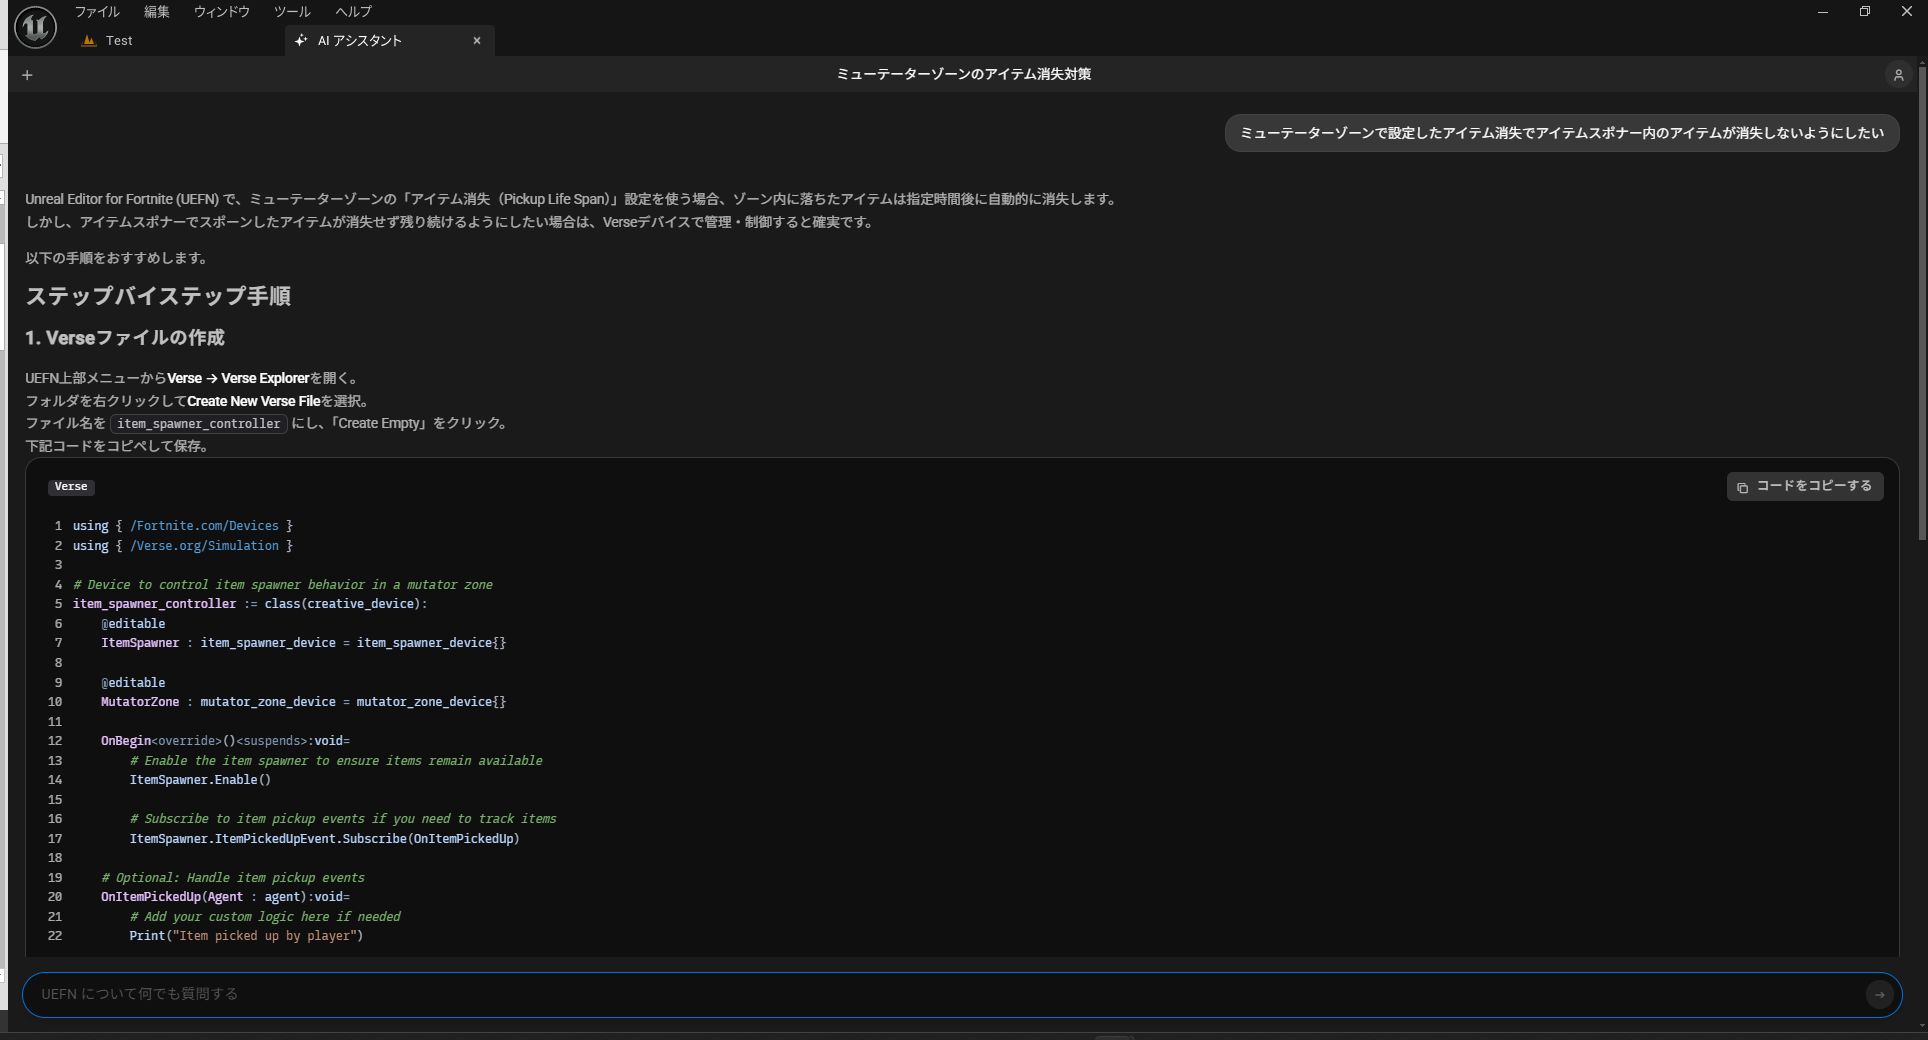The height and width of the screenshot is (1040, 1928).
Task: Click the copy icon inside コードをコピーする button
Action: coord(1743,486)
